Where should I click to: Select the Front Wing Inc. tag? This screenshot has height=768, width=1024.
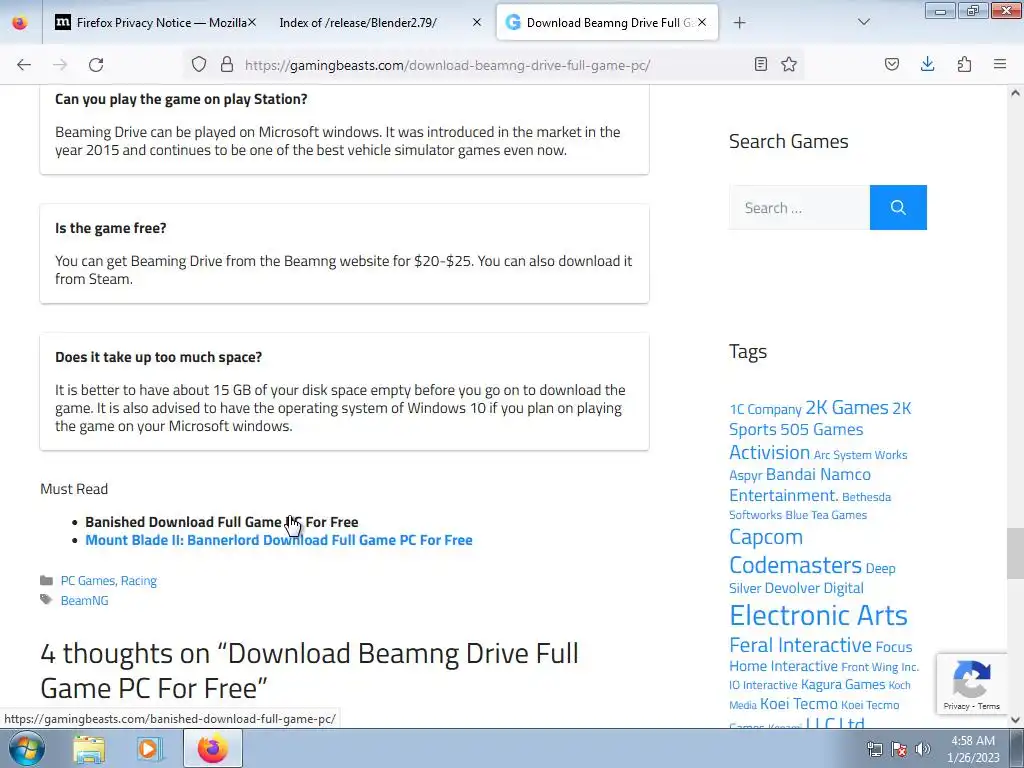coord(880,667)
